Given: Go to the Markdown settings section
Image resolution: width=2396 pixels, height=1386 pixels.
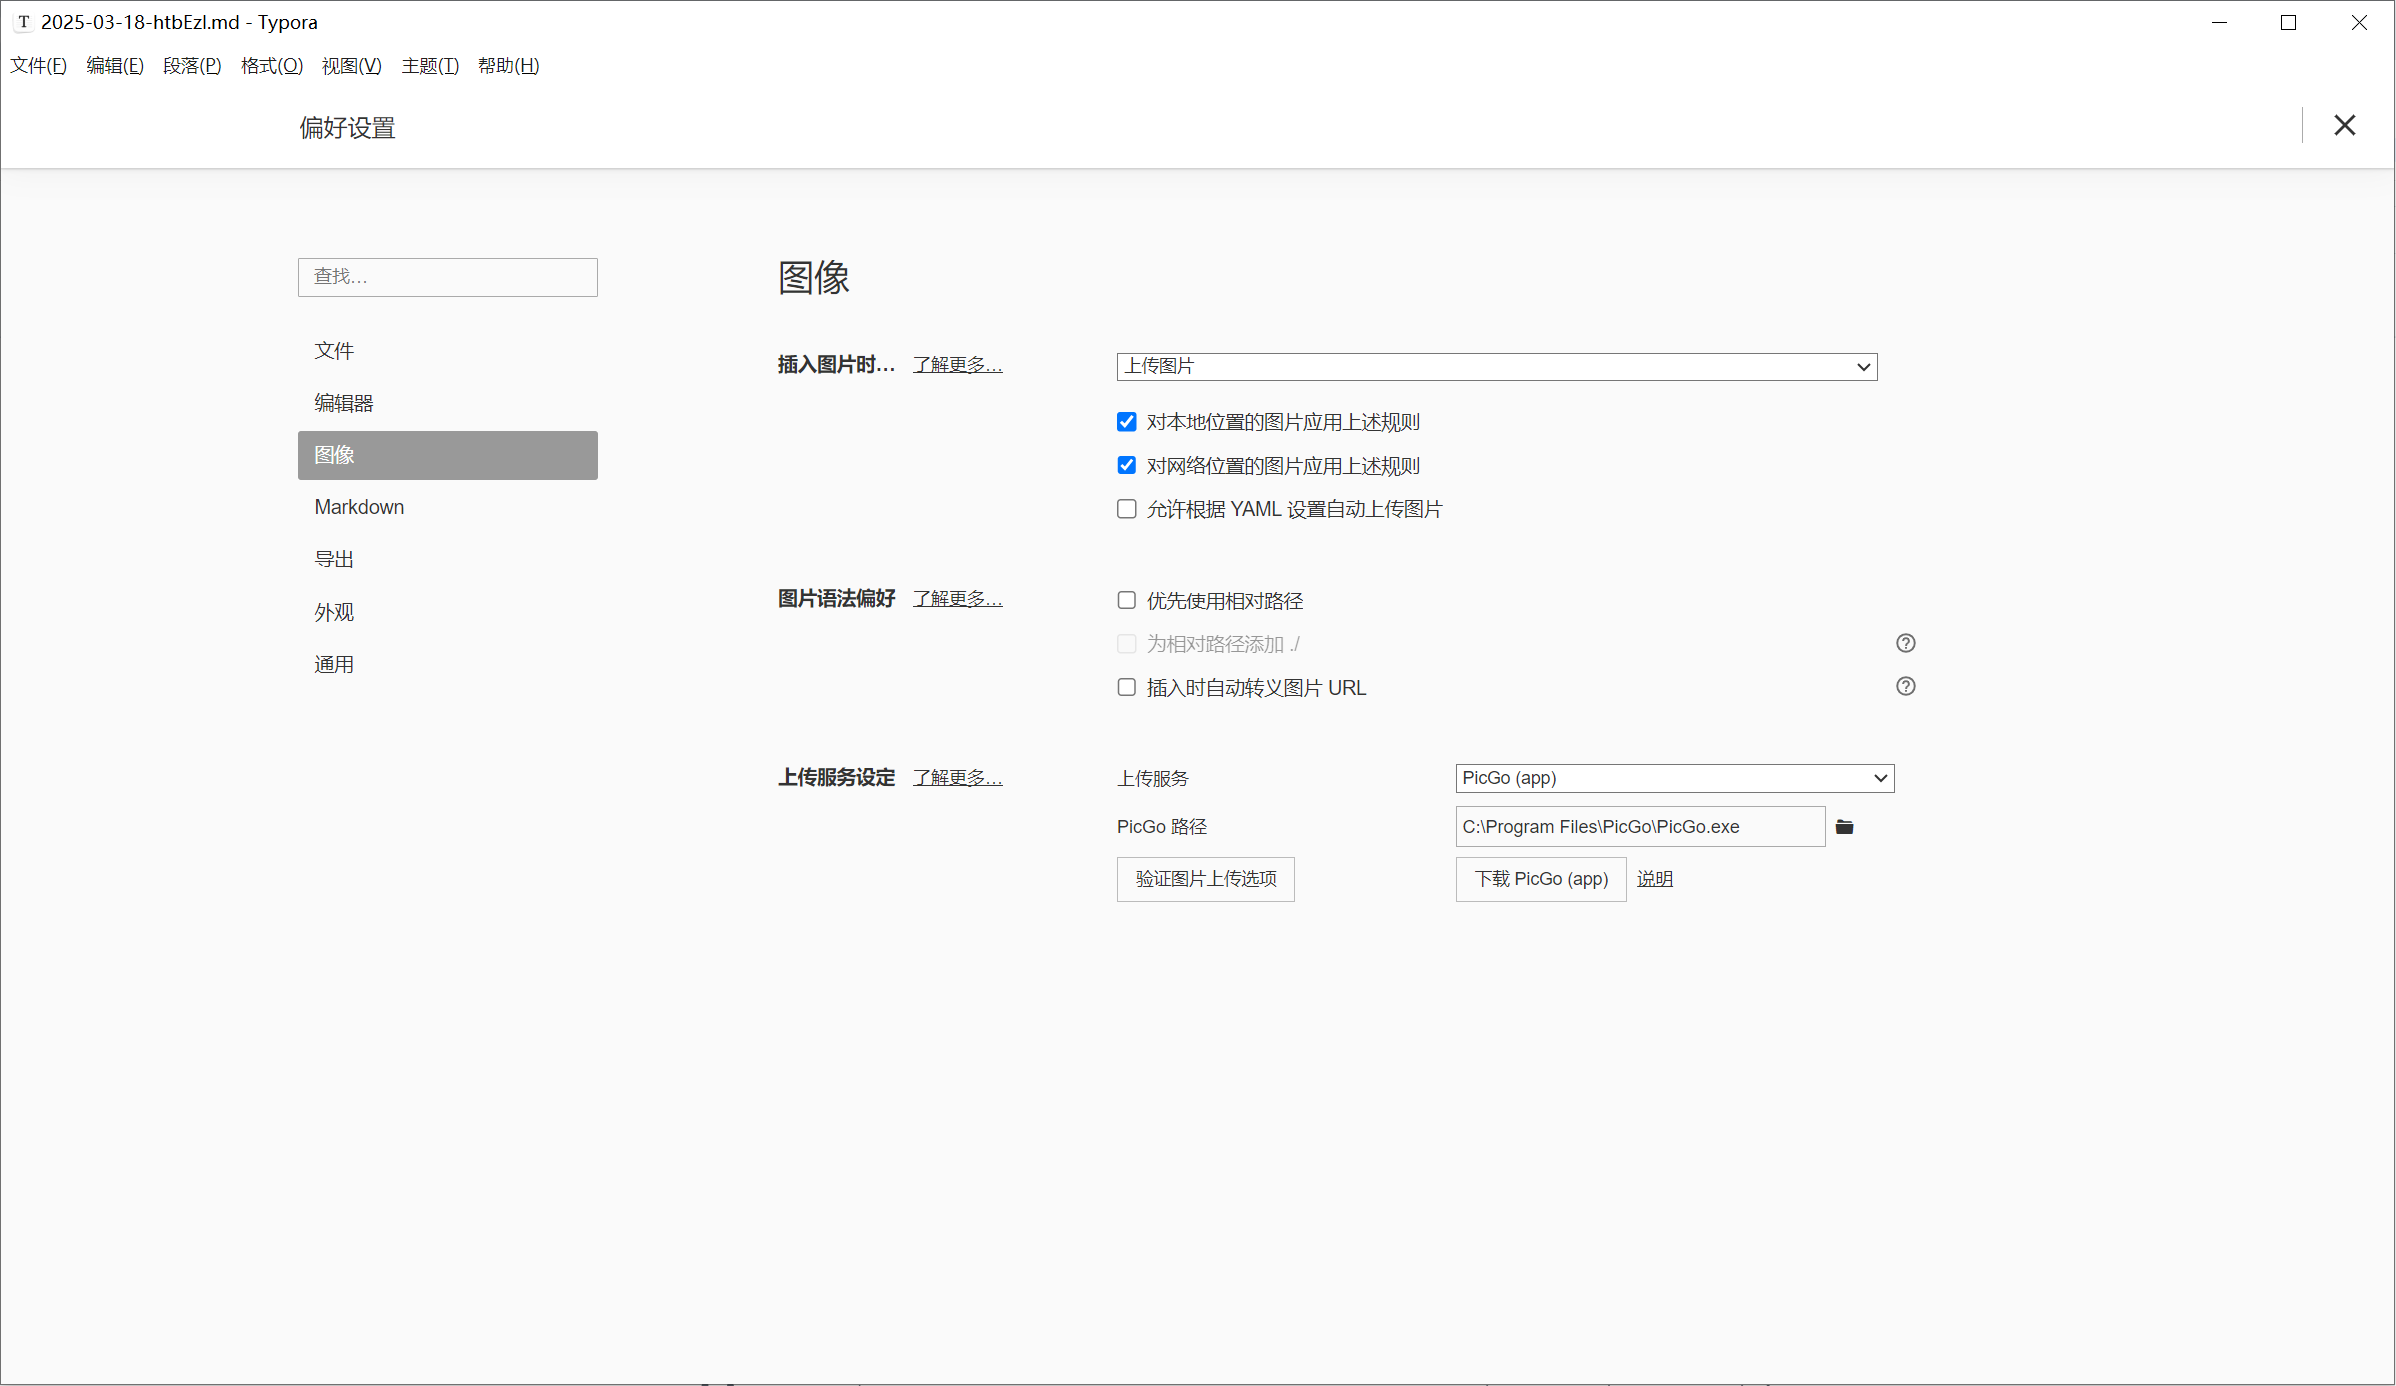Looking at the screenshot, I should [448, 507].
